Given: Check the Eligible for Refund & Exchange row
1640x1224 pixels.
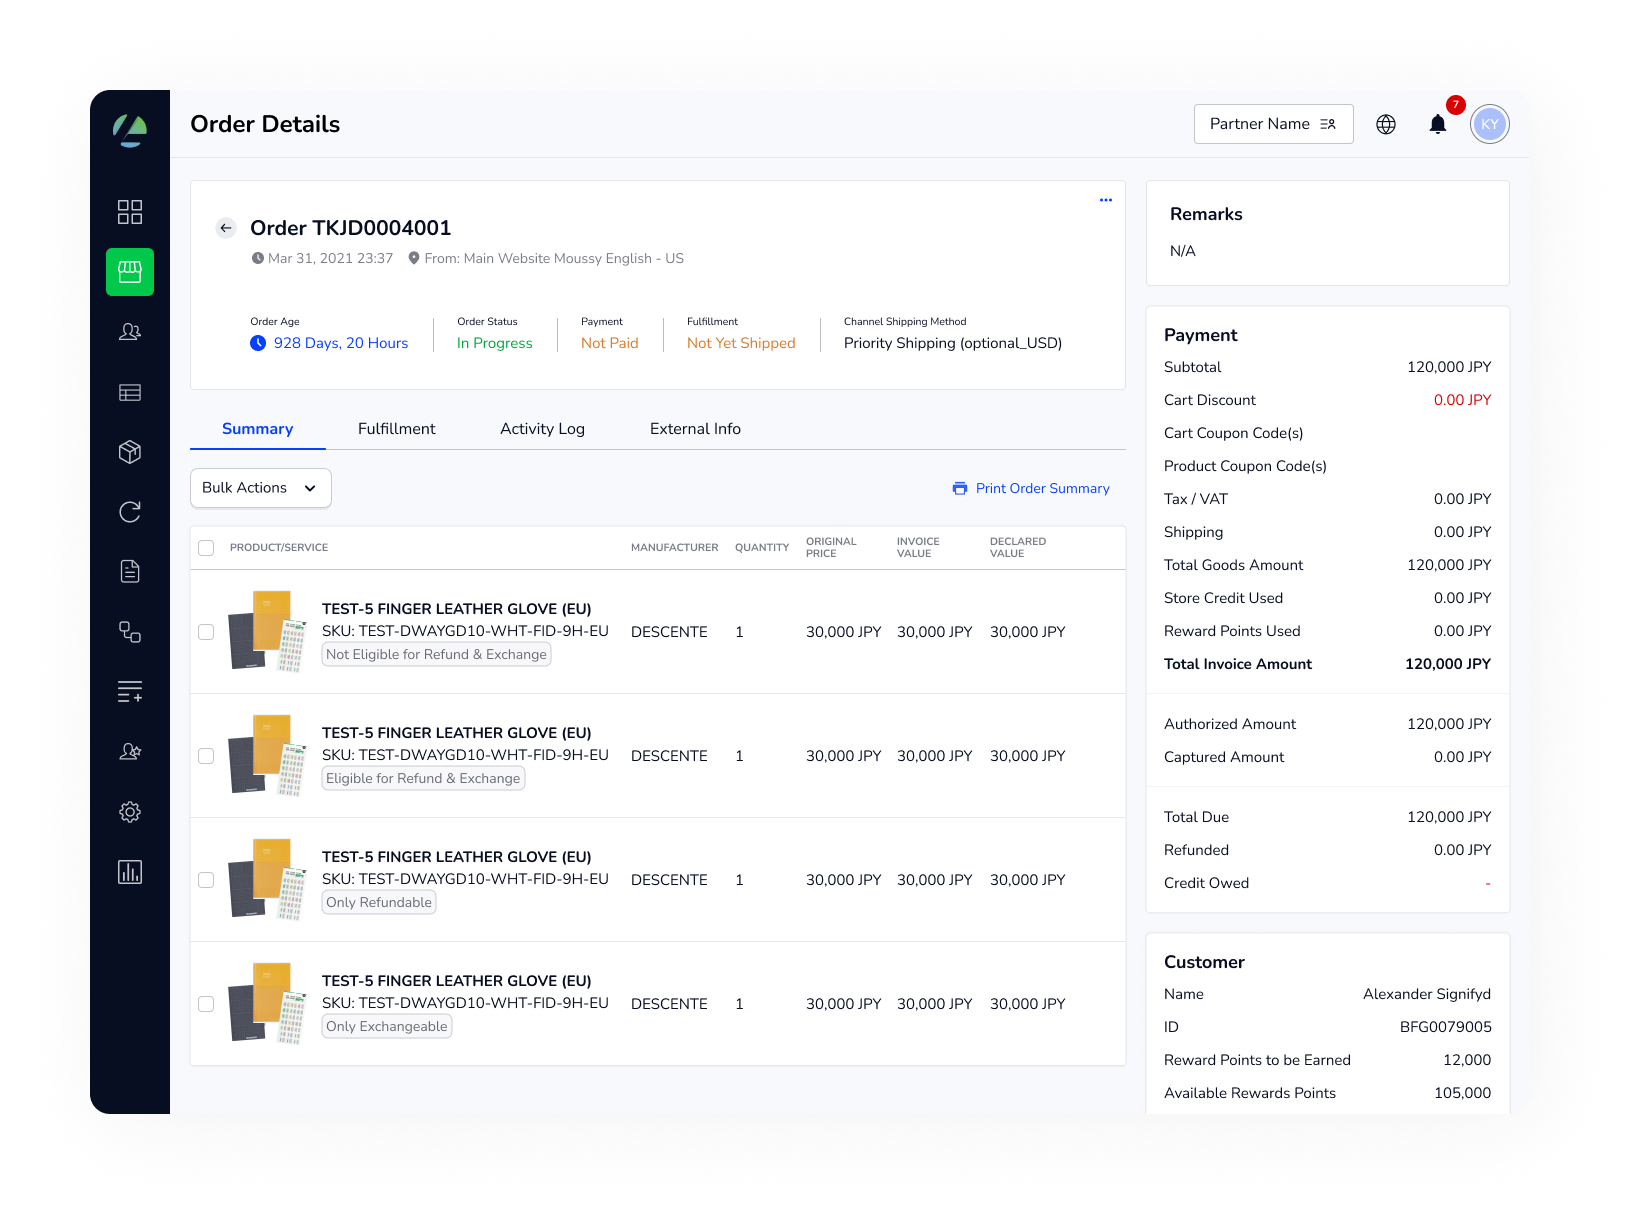Looking at the screenshot, I should 206,756.
